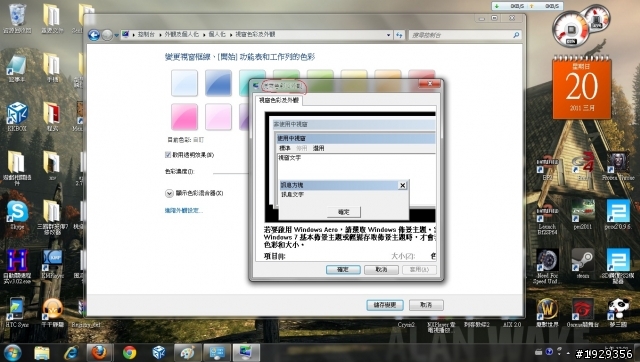
Task: Open the Windows Start orb
Action: [12, 352]
